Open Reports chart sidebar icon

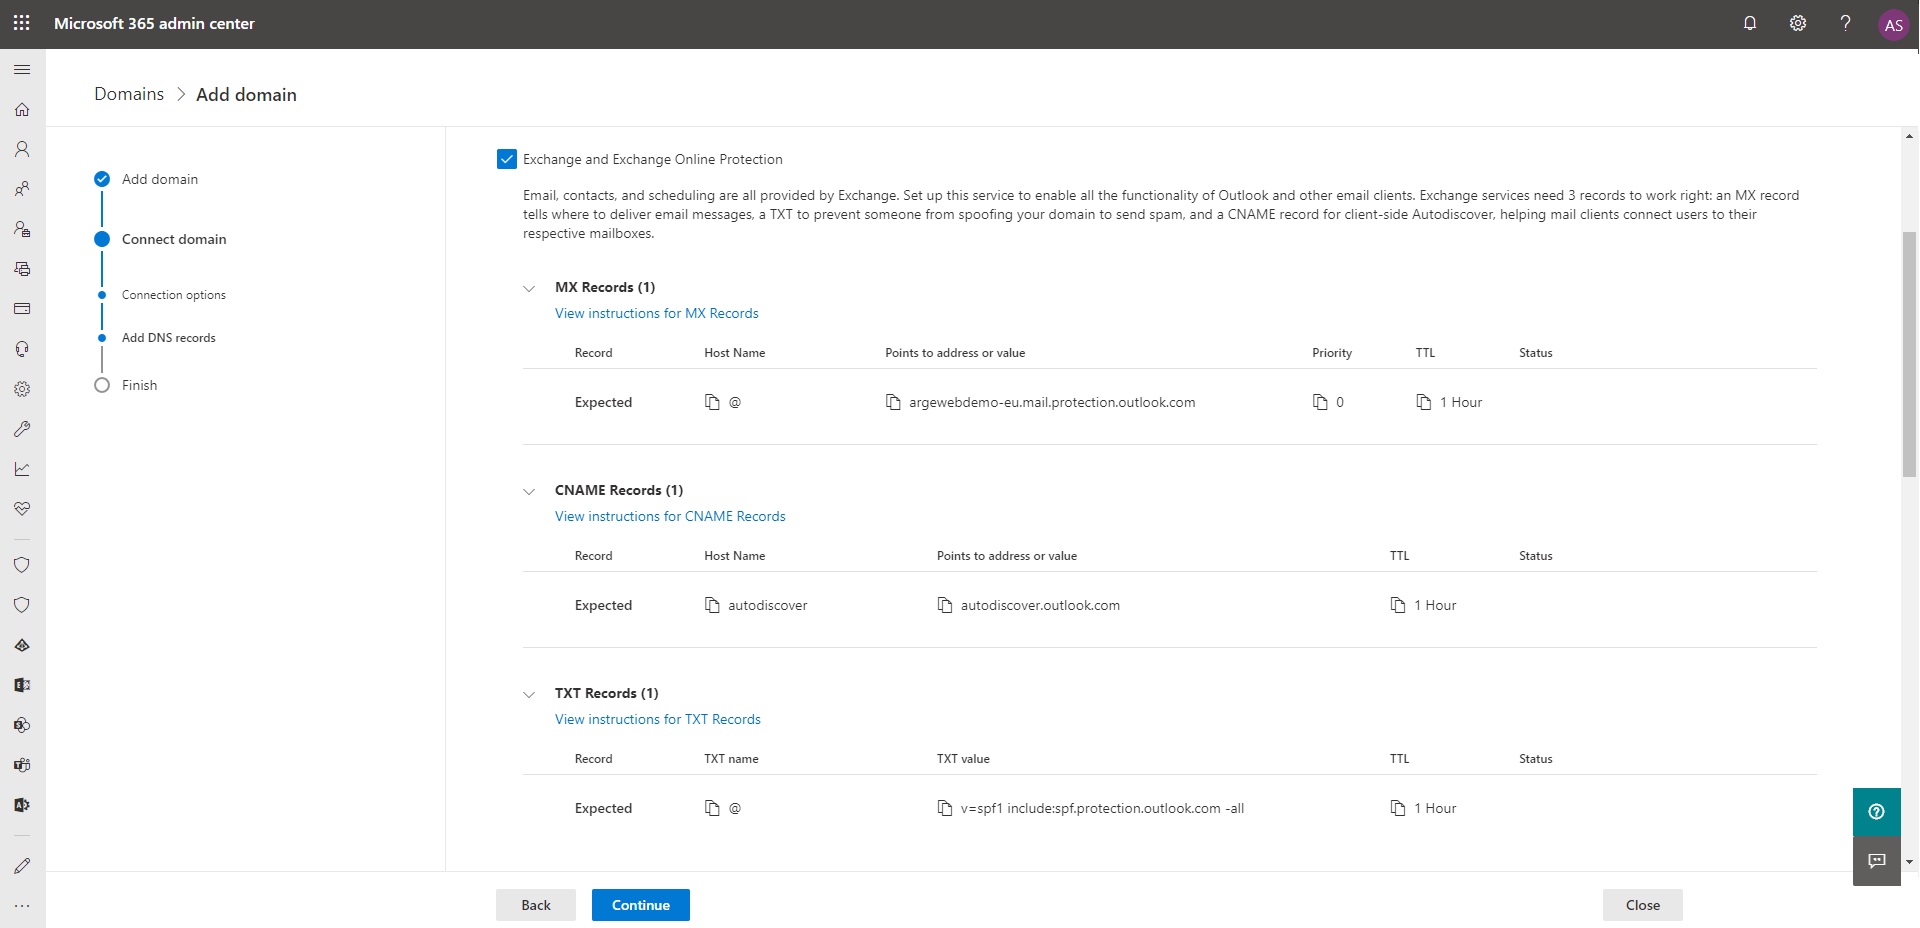click(22, 469)
